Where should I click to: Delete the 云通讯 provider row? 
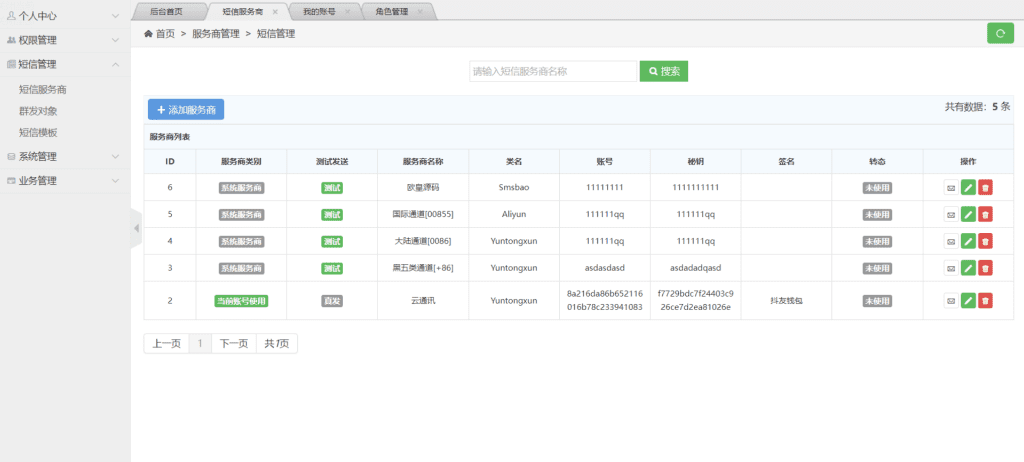click(x=985, y=301)
